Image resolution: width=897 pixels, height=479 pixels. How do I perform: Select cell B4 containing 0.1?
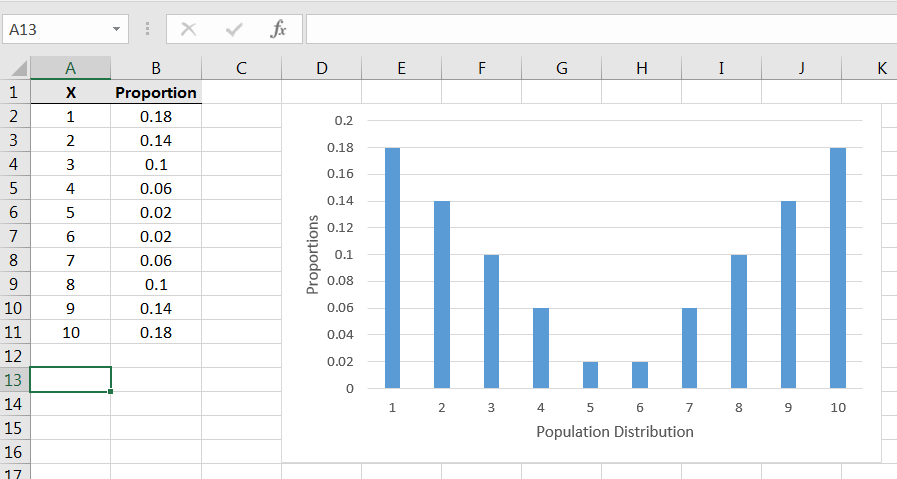(156, 164)
